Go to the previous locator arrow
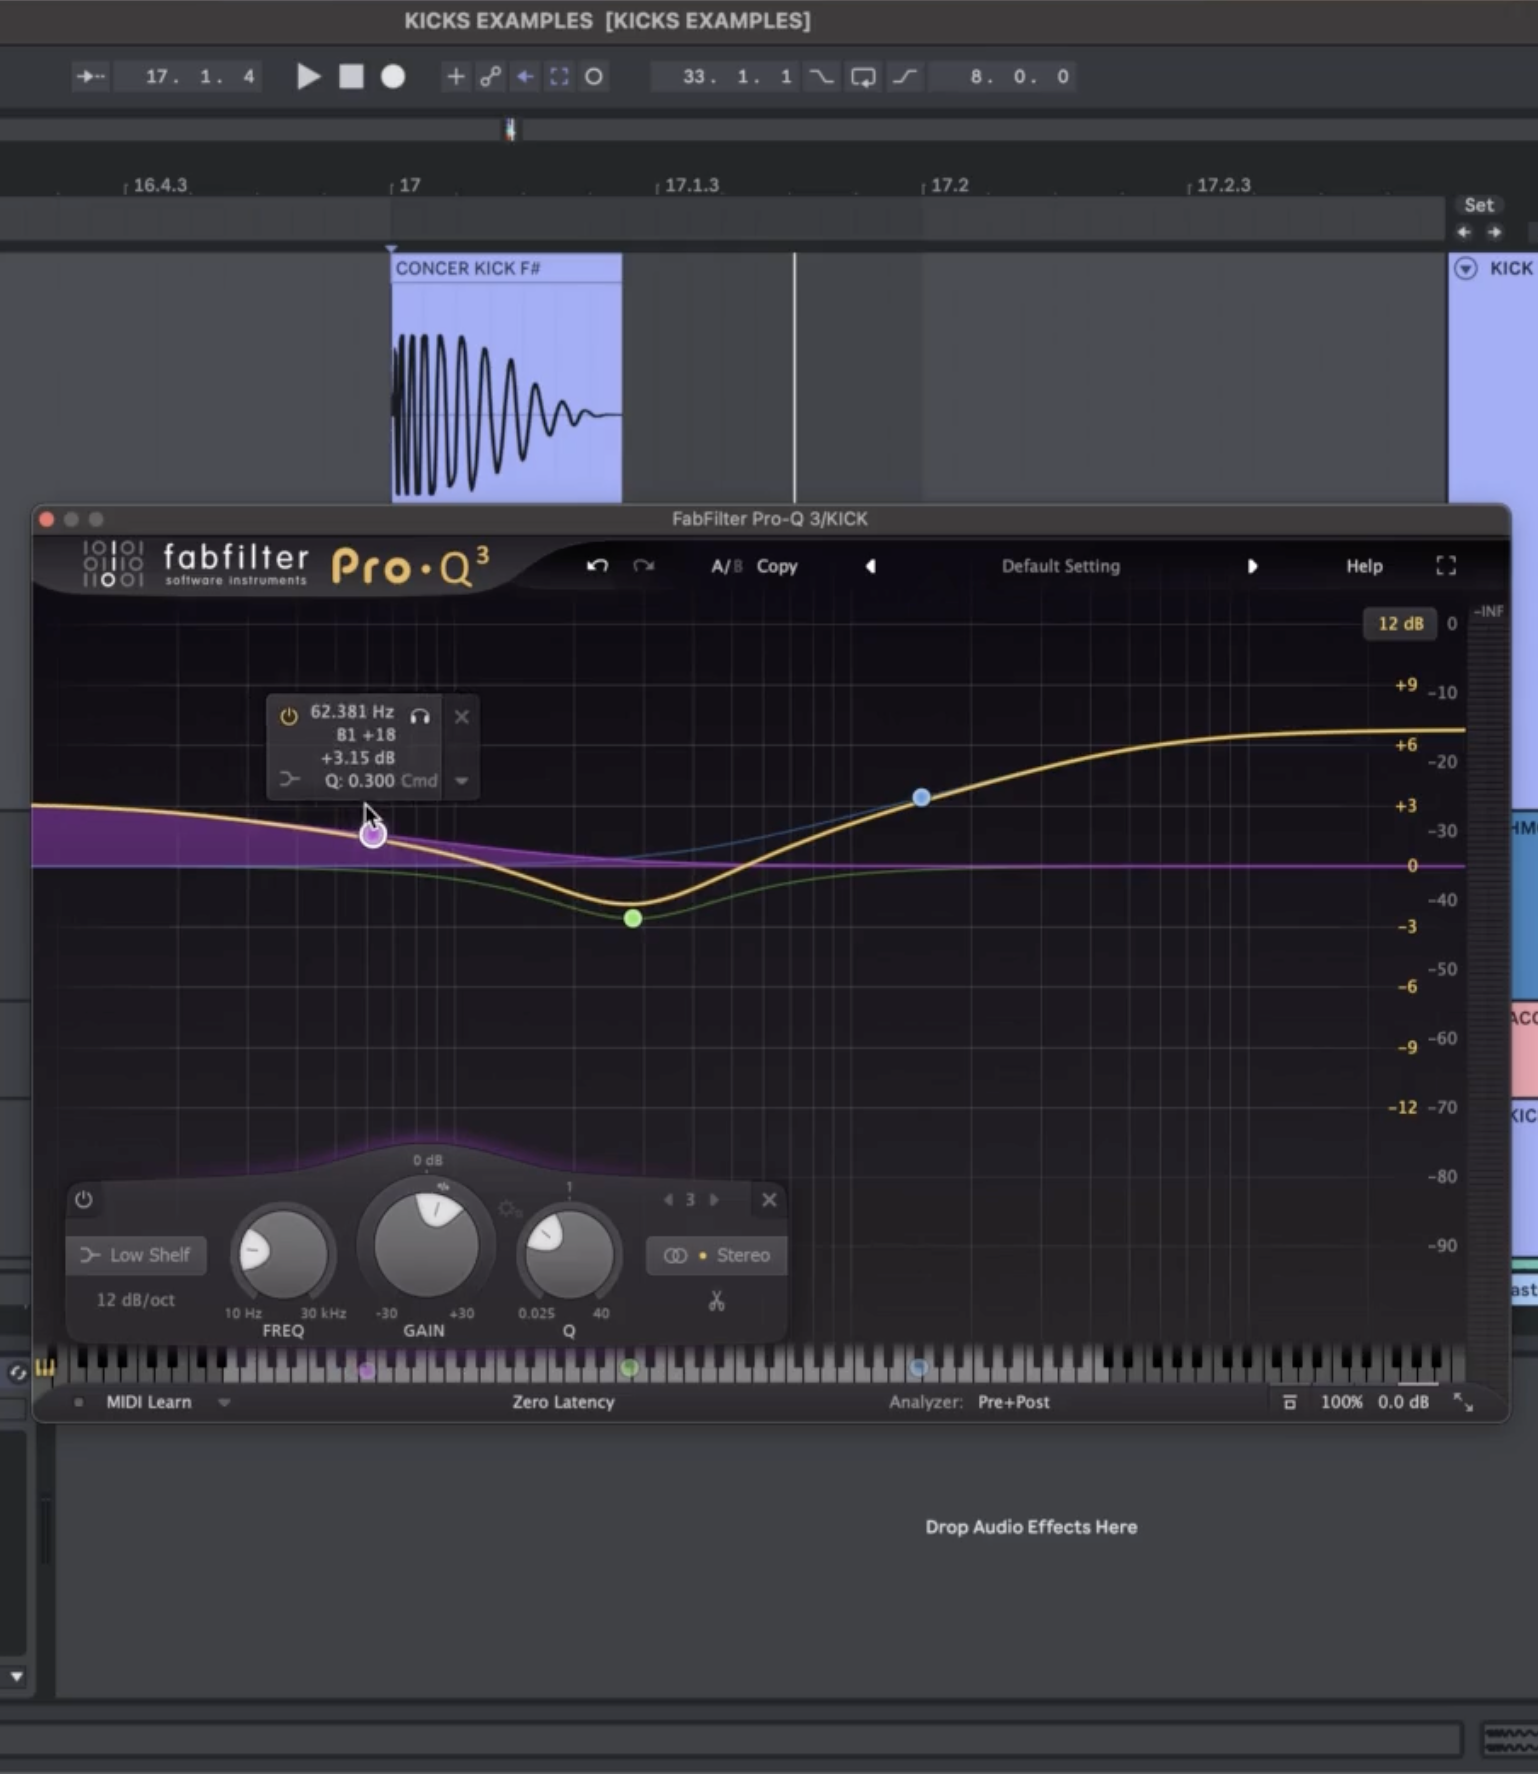This screenshot has height=1774, width=1538. click(x=1465, y=232)
